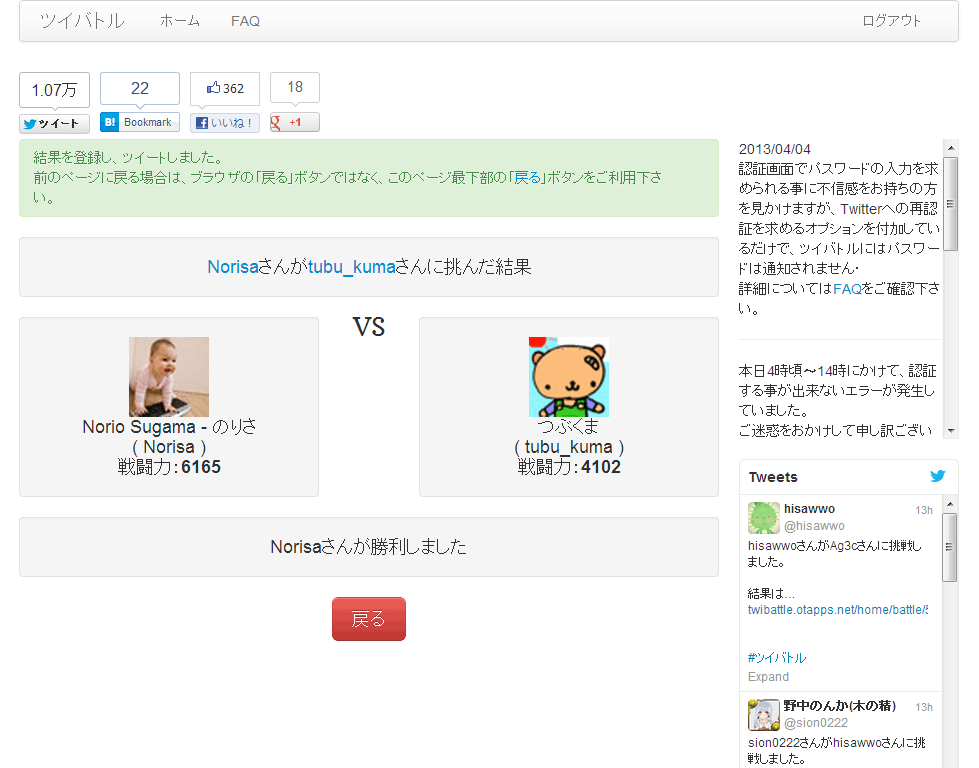Open twibattle.otapps.net battle link
This screenshot has width=979, height=768.
838,609
